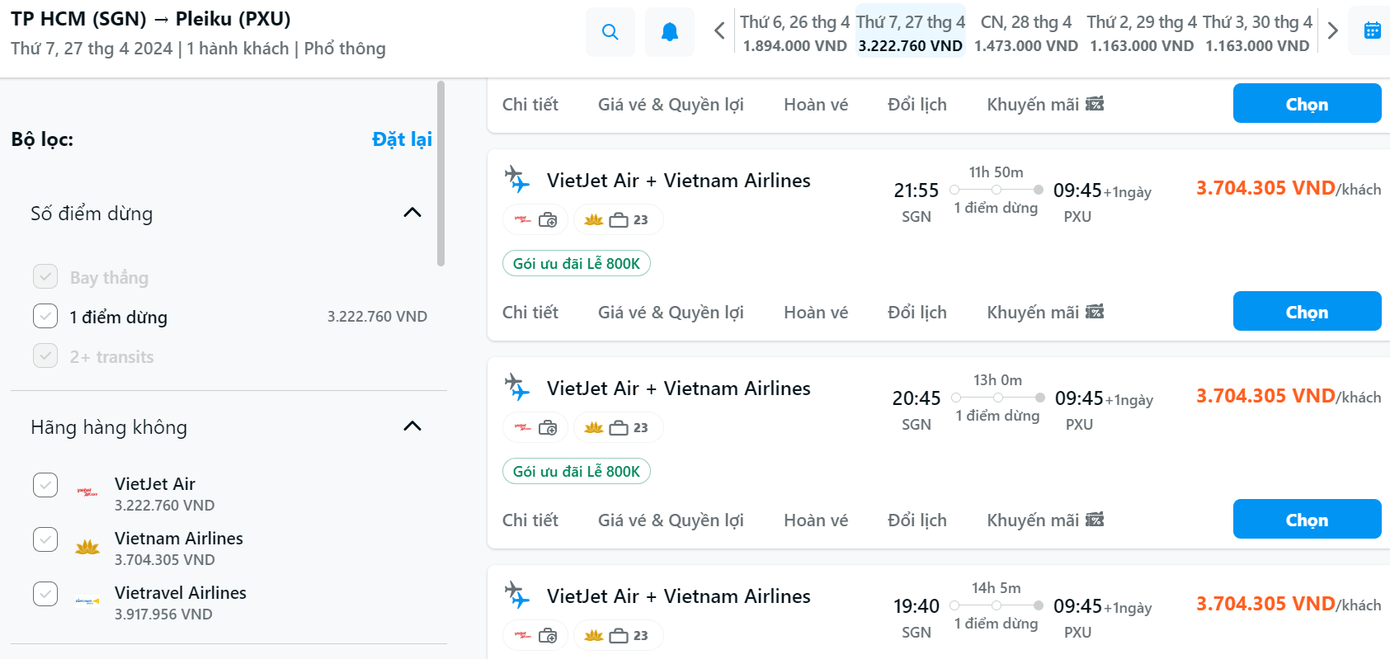Click the notification bell icon
The image size is (1390, 659).
(668, 31)
